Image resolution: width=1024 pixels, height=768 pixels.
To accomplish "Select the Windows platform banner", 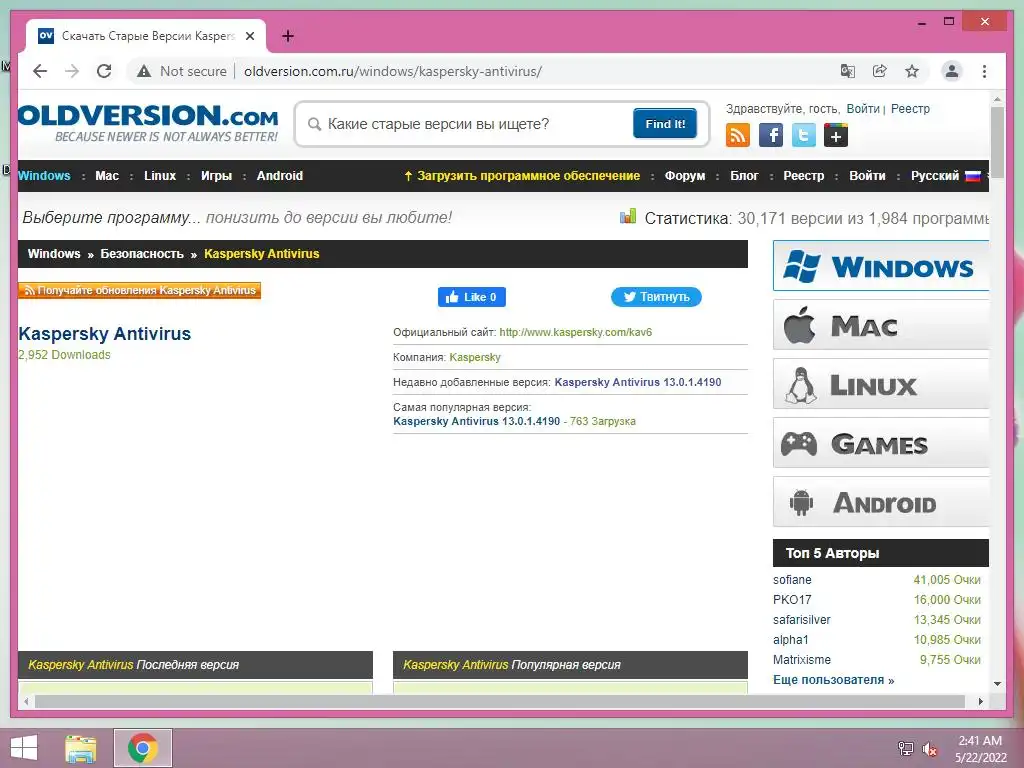I will click(x=881, y=266).
